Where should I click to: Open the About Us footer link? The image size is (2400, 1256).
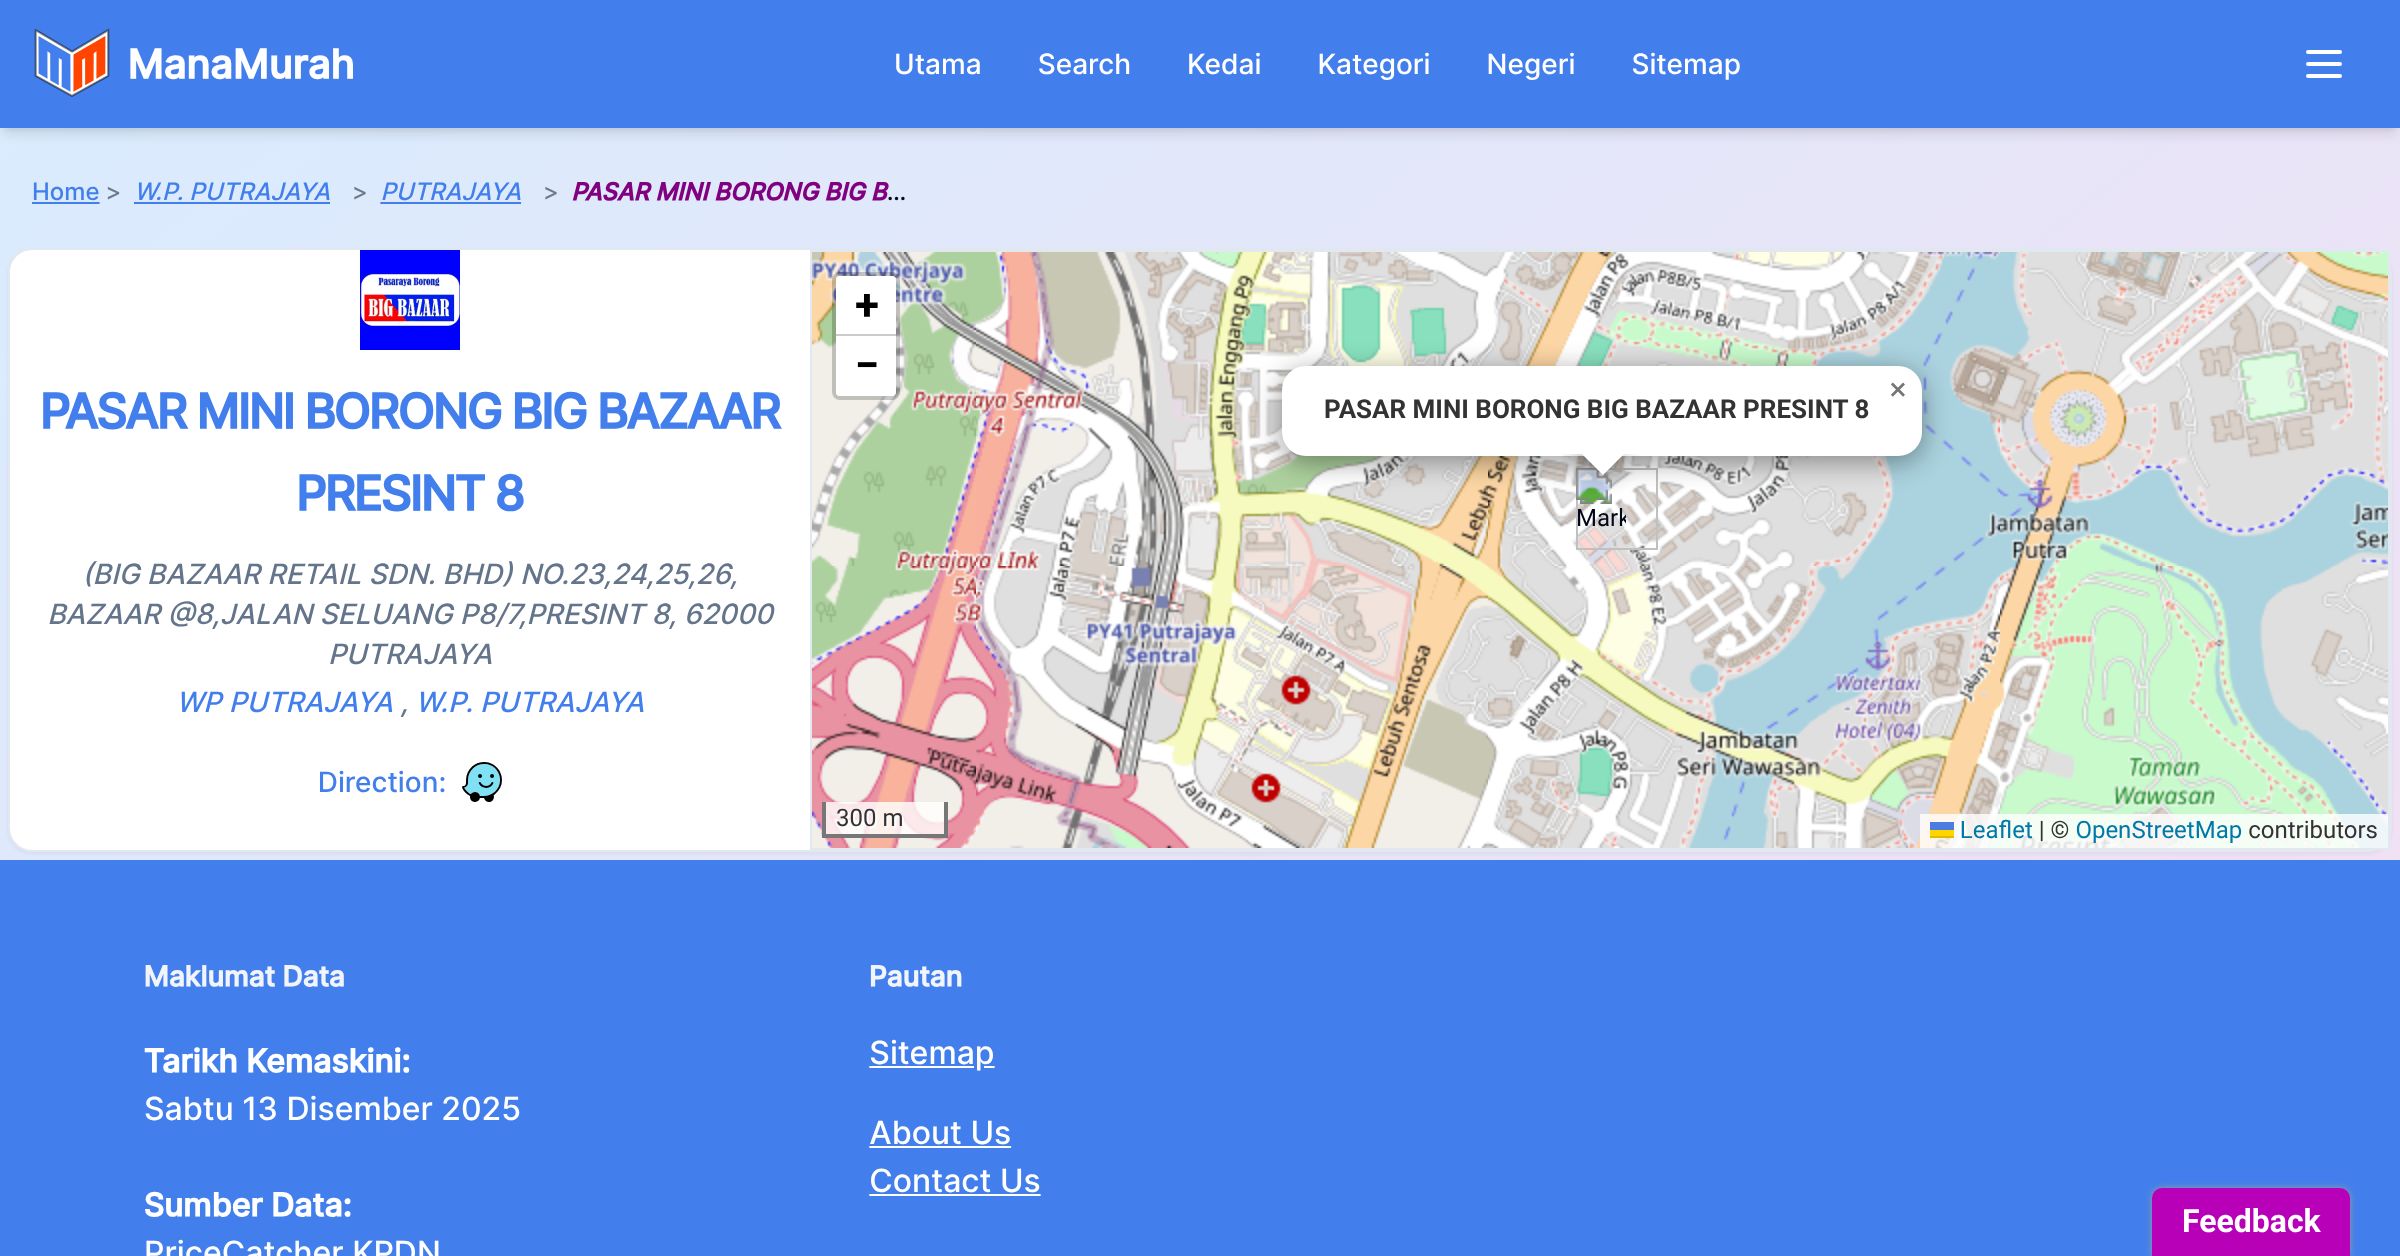click(939, 1132)
